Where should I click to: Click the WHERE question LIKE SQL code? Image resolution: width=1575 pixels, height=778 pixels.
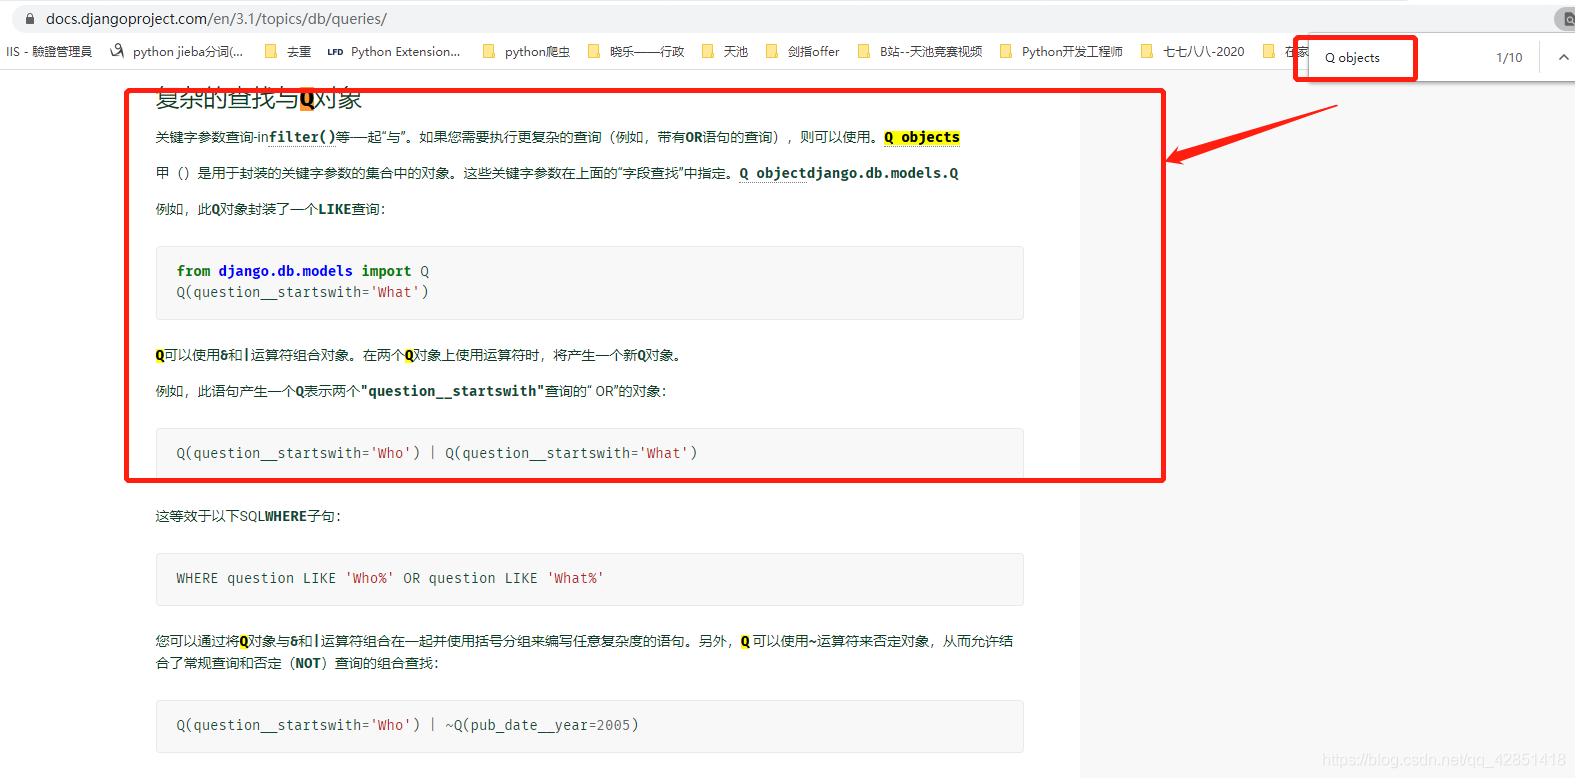click(x=390, y=578)
